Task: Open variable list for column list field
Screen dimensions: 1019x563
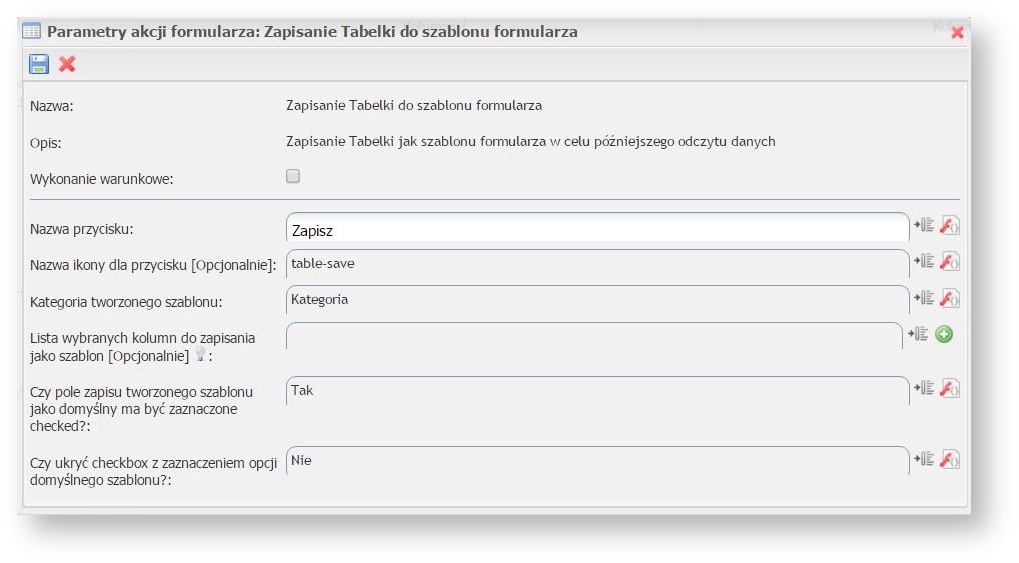Action: tap(918, 334)
